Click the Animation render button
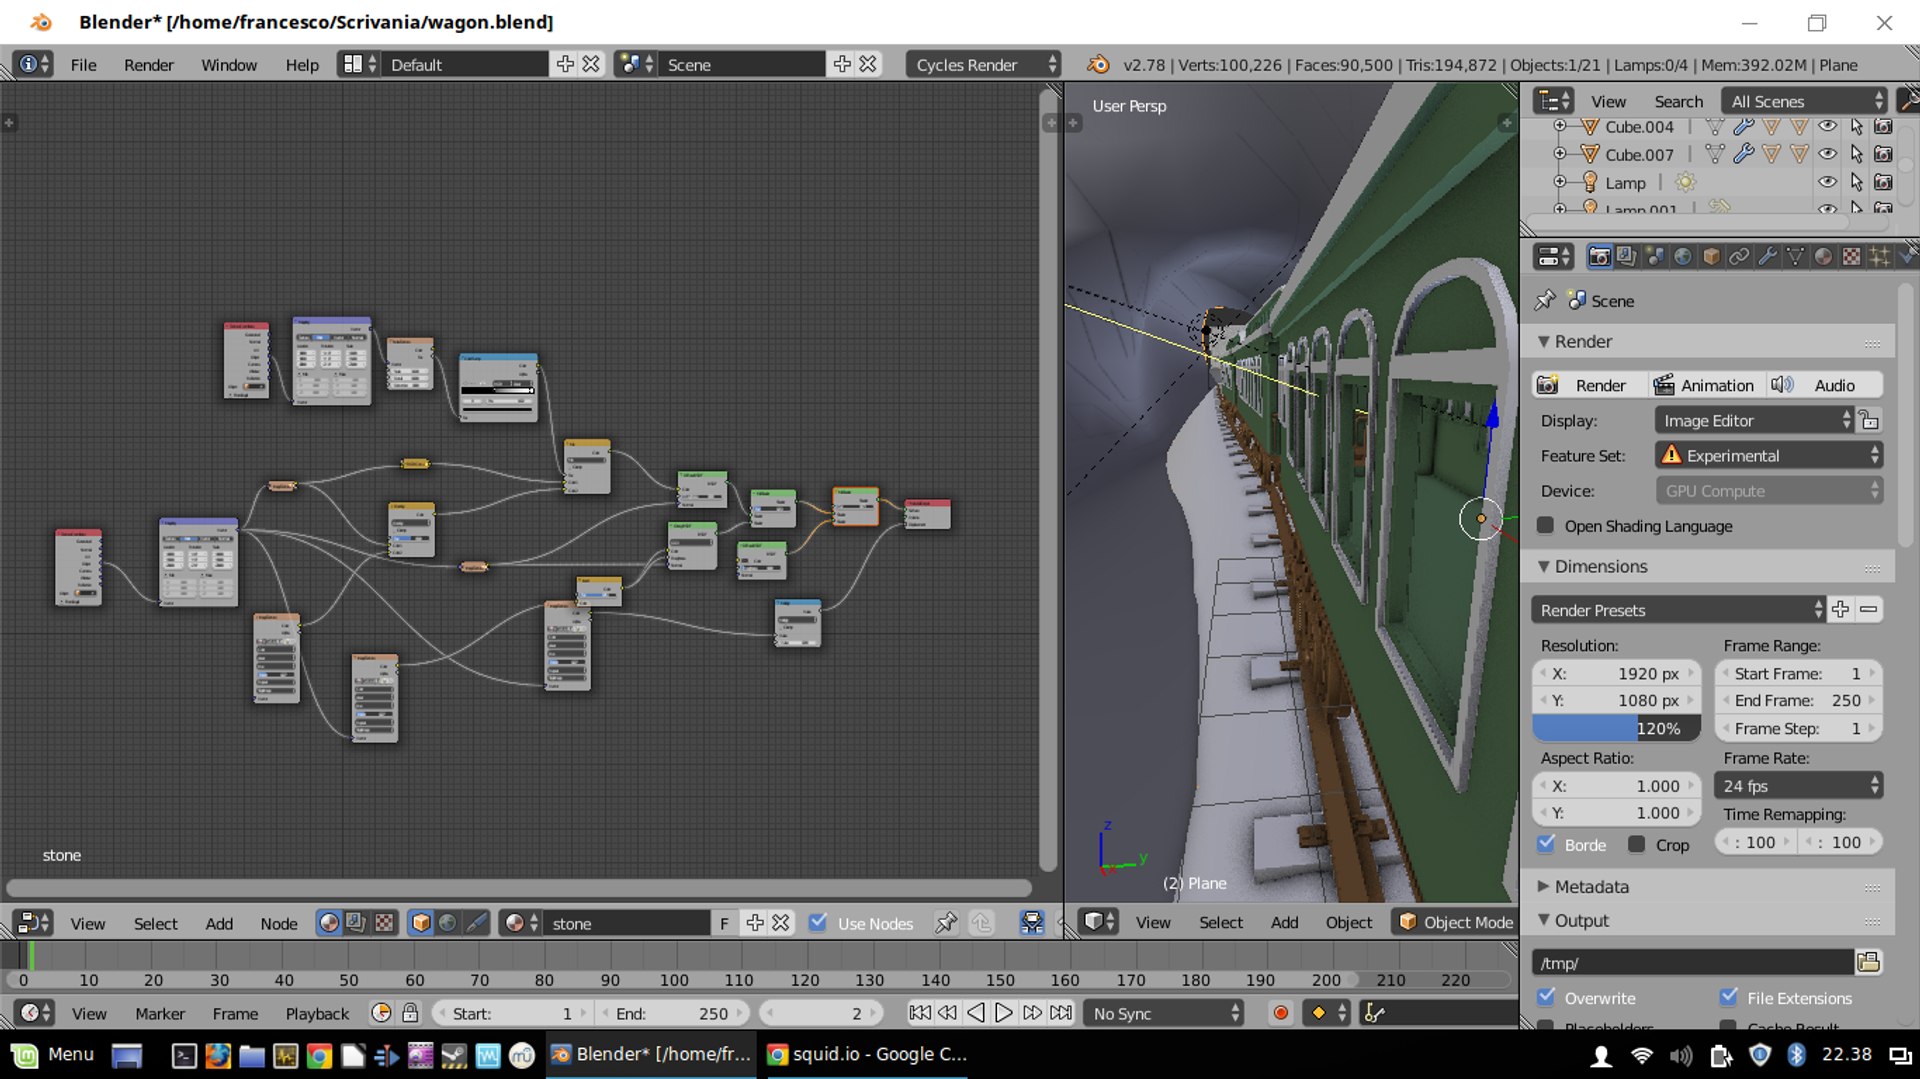 (1705, 385)
